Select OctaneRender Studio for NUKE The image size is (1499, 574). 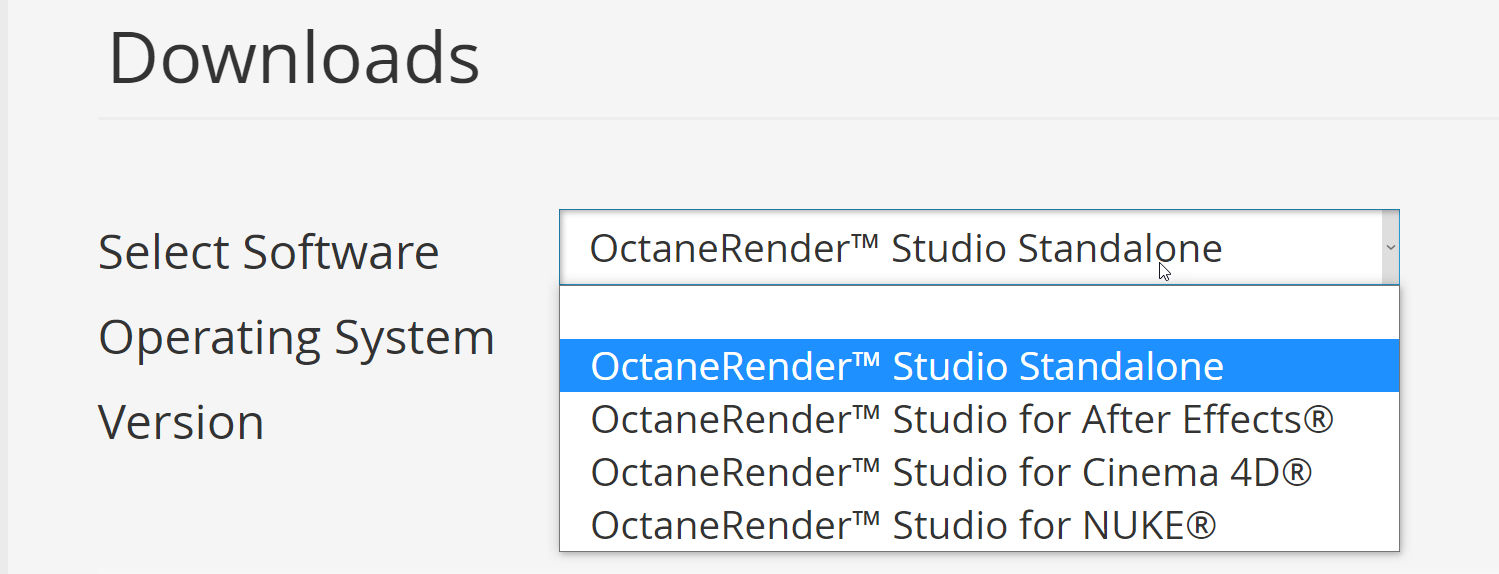click(x=902, y=525)
